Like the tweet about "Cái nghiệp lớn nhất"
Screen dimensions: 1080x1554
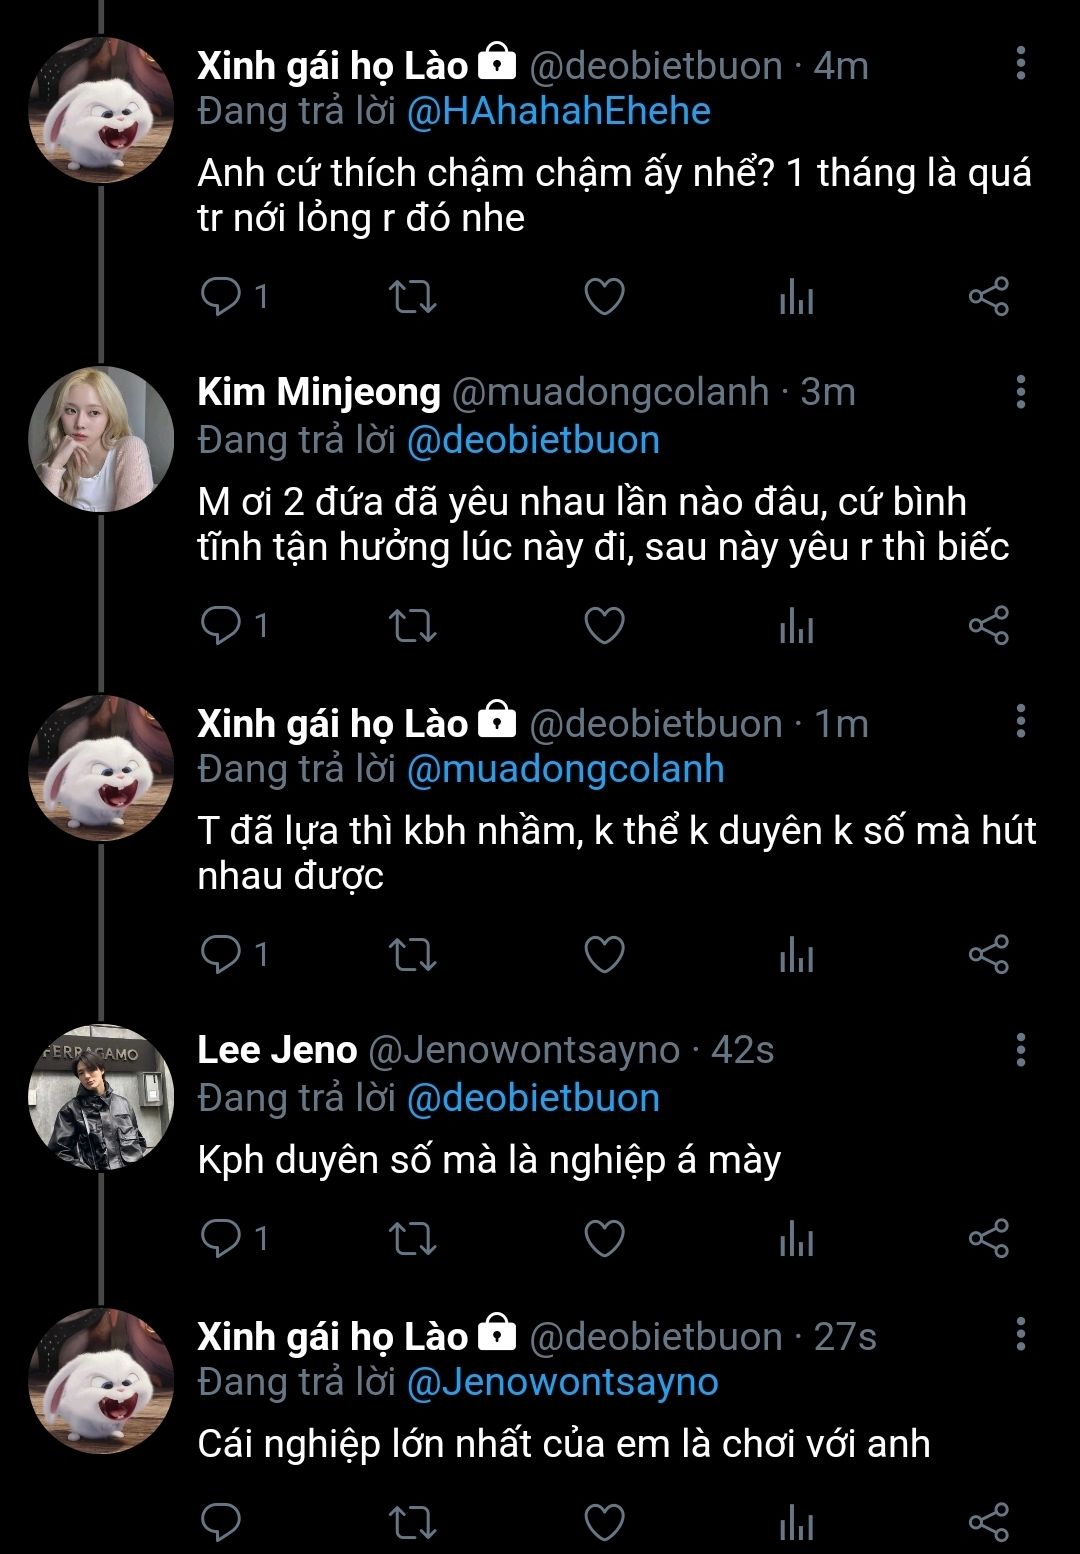pos(604,1522)
